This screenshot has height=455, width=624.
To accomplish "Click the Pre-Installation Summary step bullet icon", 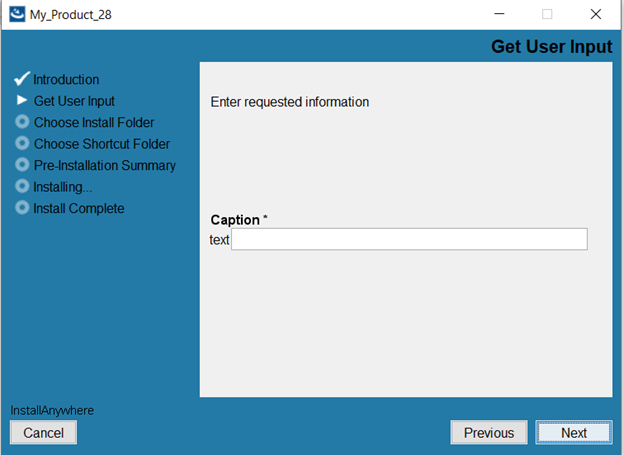I will coord(22,165).
